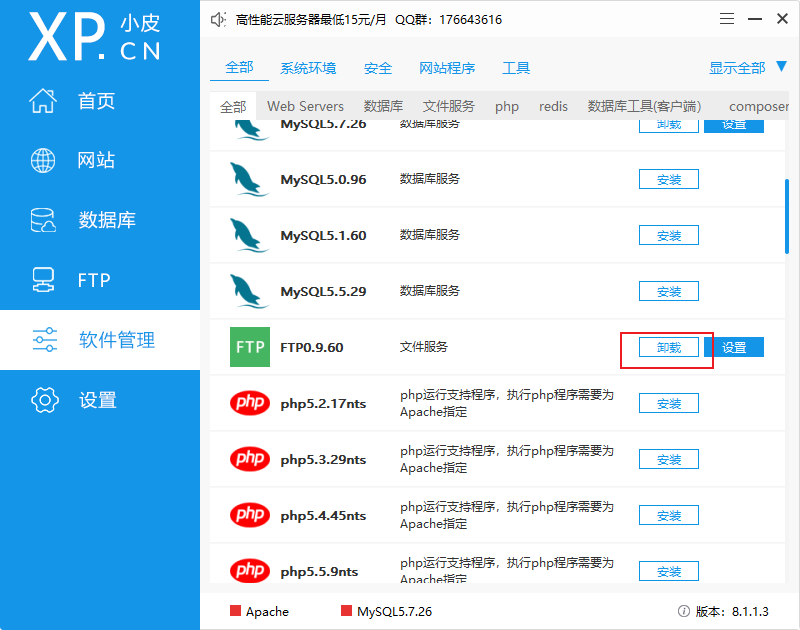Viewport: 800px width, 630px height.
Task: Click the speaker announcement icon
Action: (x=218, y=20)
